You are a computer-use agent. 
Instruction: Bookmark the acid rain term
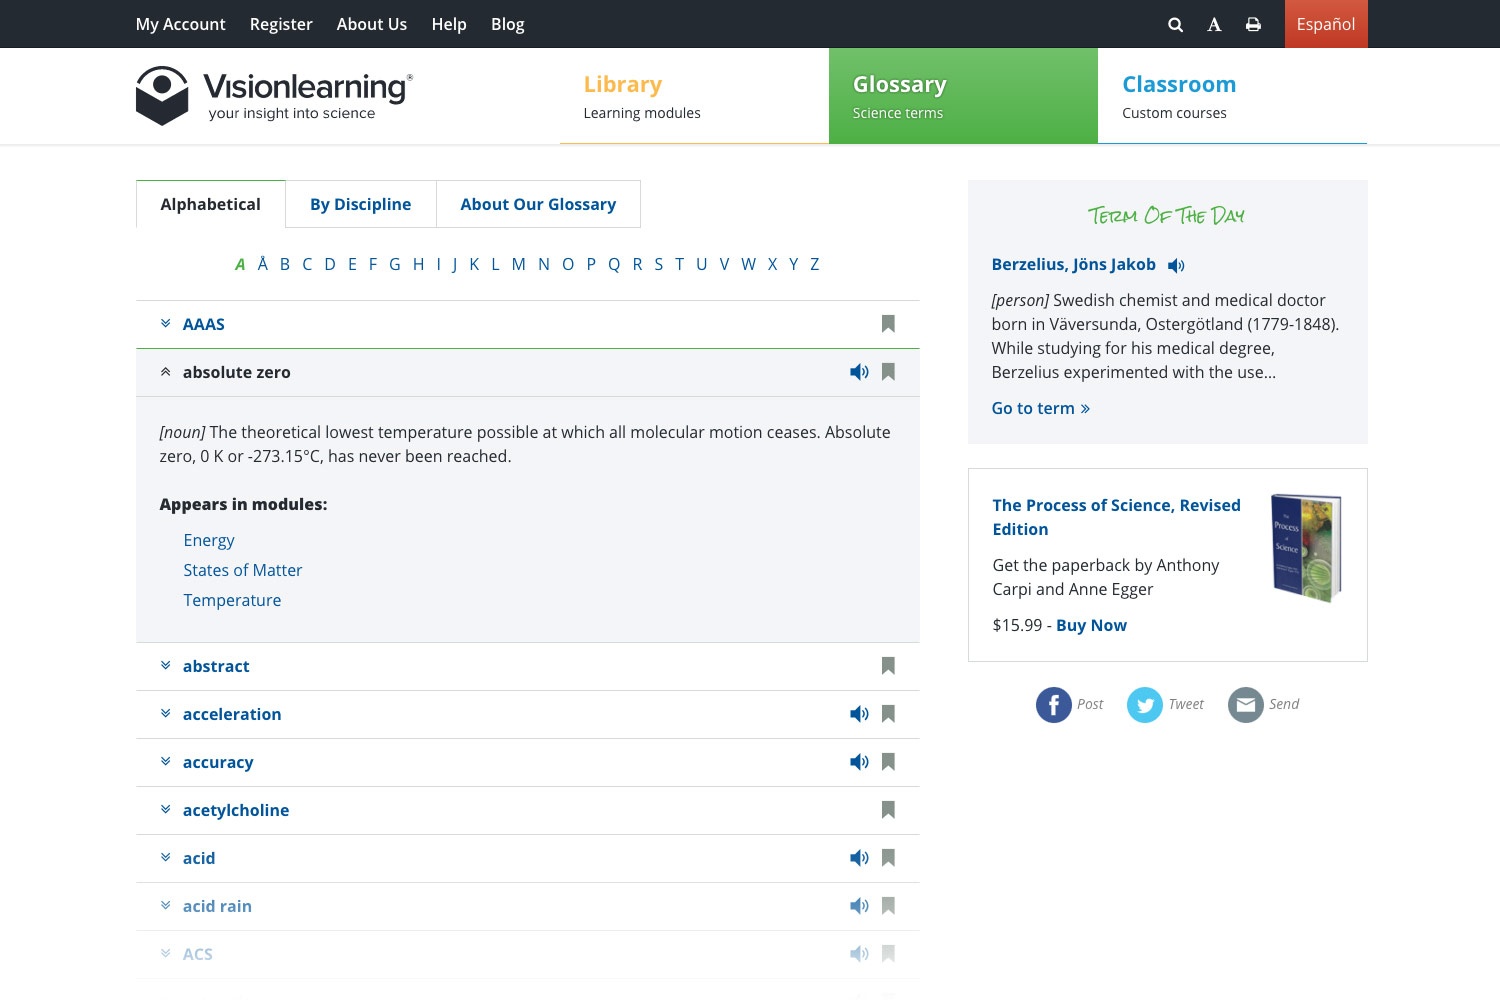pos(888,906)
